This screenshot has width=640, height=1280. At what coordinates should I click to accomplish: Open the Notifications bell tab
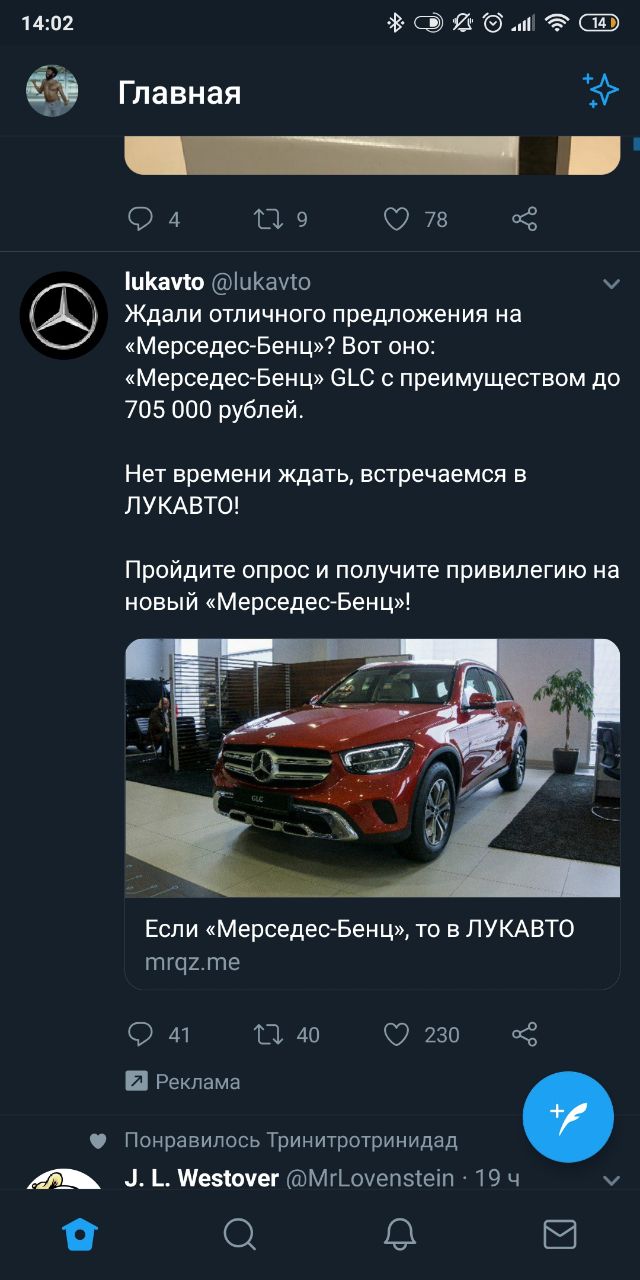click(400, 1234)
